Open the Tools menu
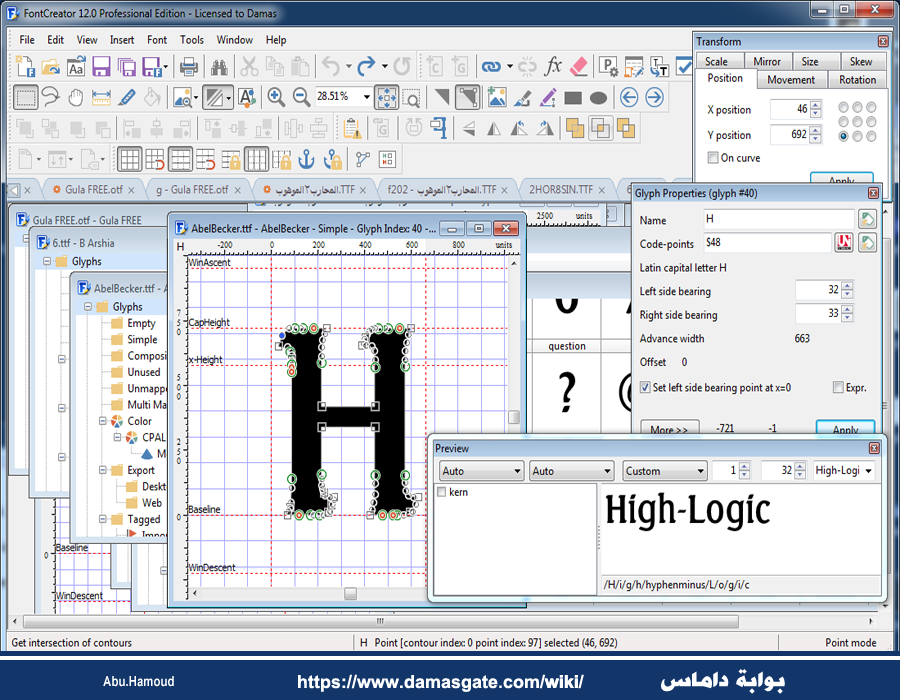900x700 pixels. pos(192,40)
